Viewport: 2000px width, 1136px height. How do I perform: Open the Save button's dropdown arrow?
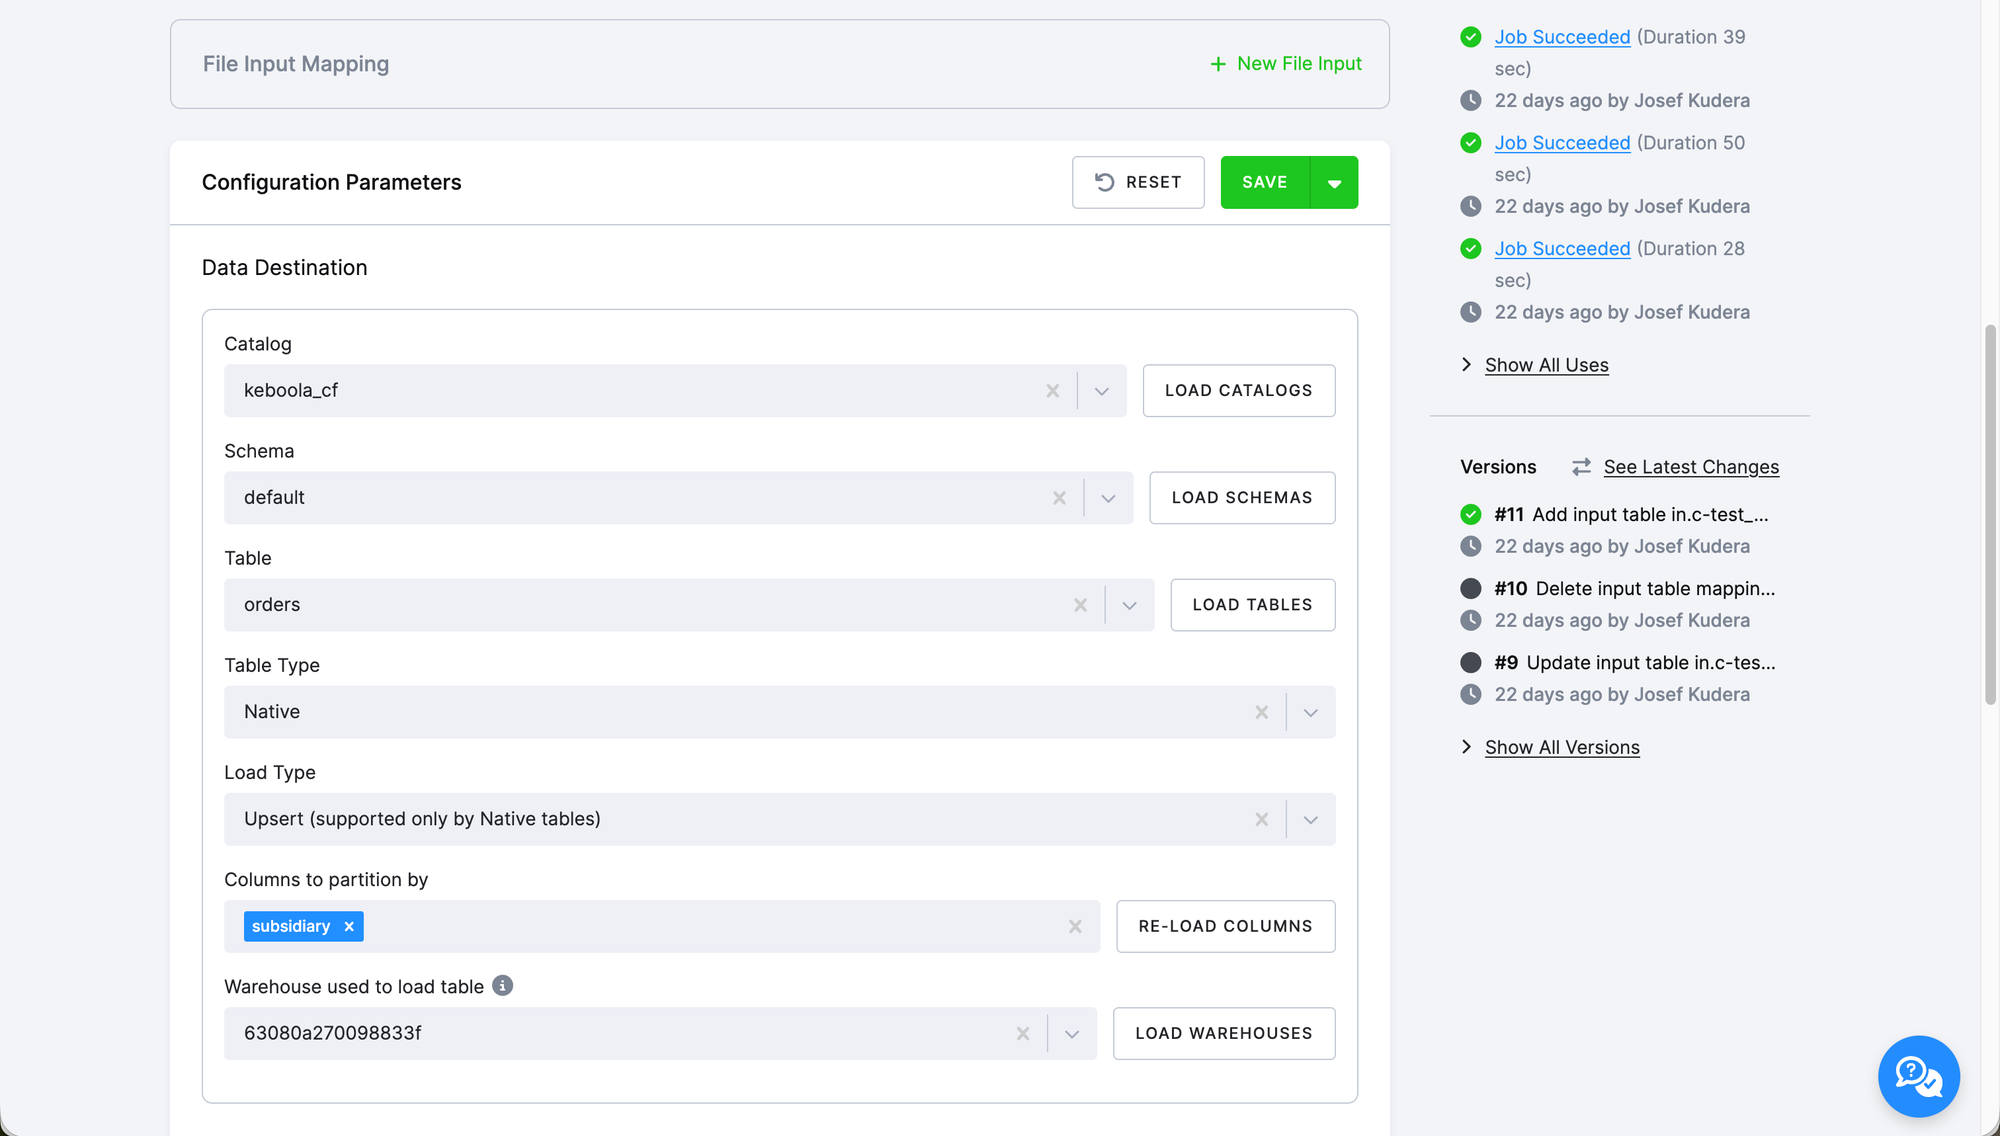[x=1334, y=183]
